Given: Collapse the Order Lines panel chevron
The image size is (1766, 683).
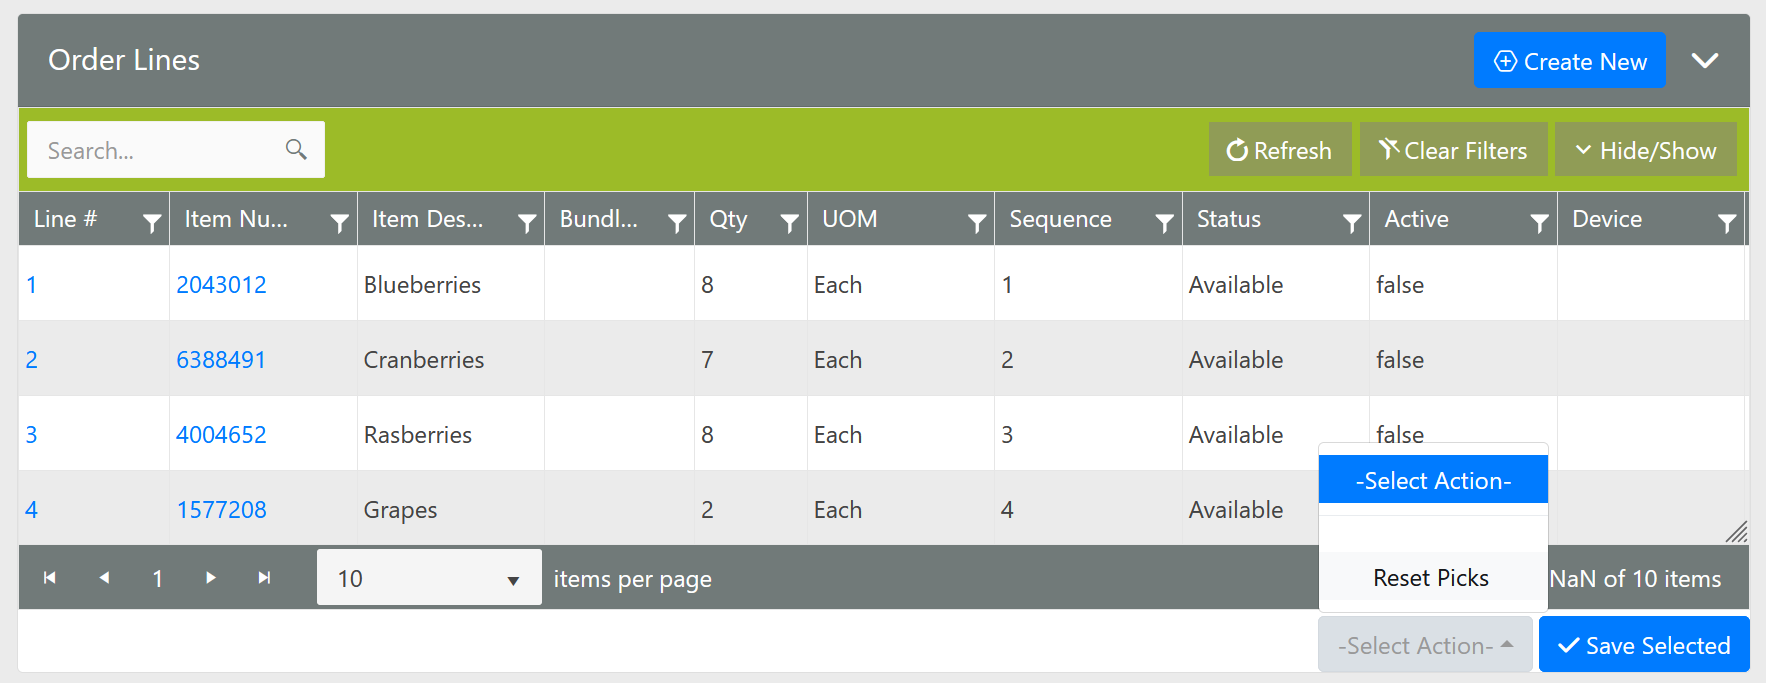Looking at the screenshot, I should (1705, 61).
